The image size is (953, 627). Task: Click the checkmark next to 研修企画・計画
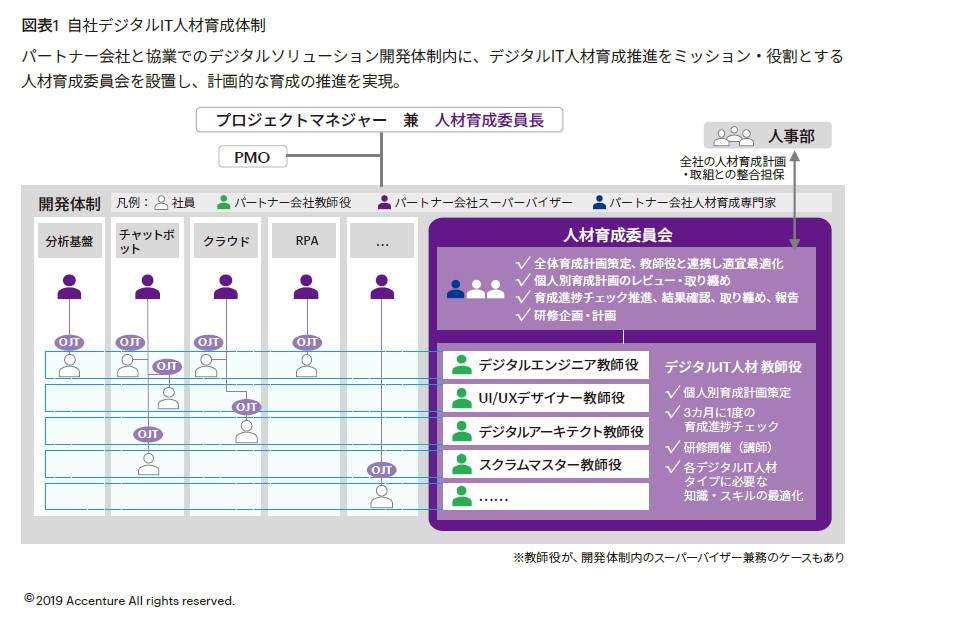pos(522,315)
